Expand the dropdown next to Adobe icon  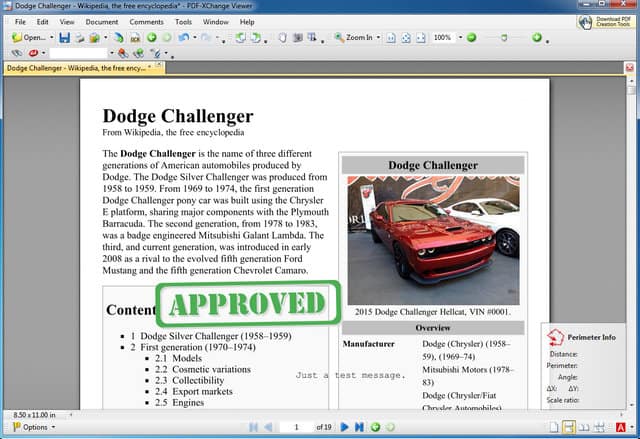631,427
